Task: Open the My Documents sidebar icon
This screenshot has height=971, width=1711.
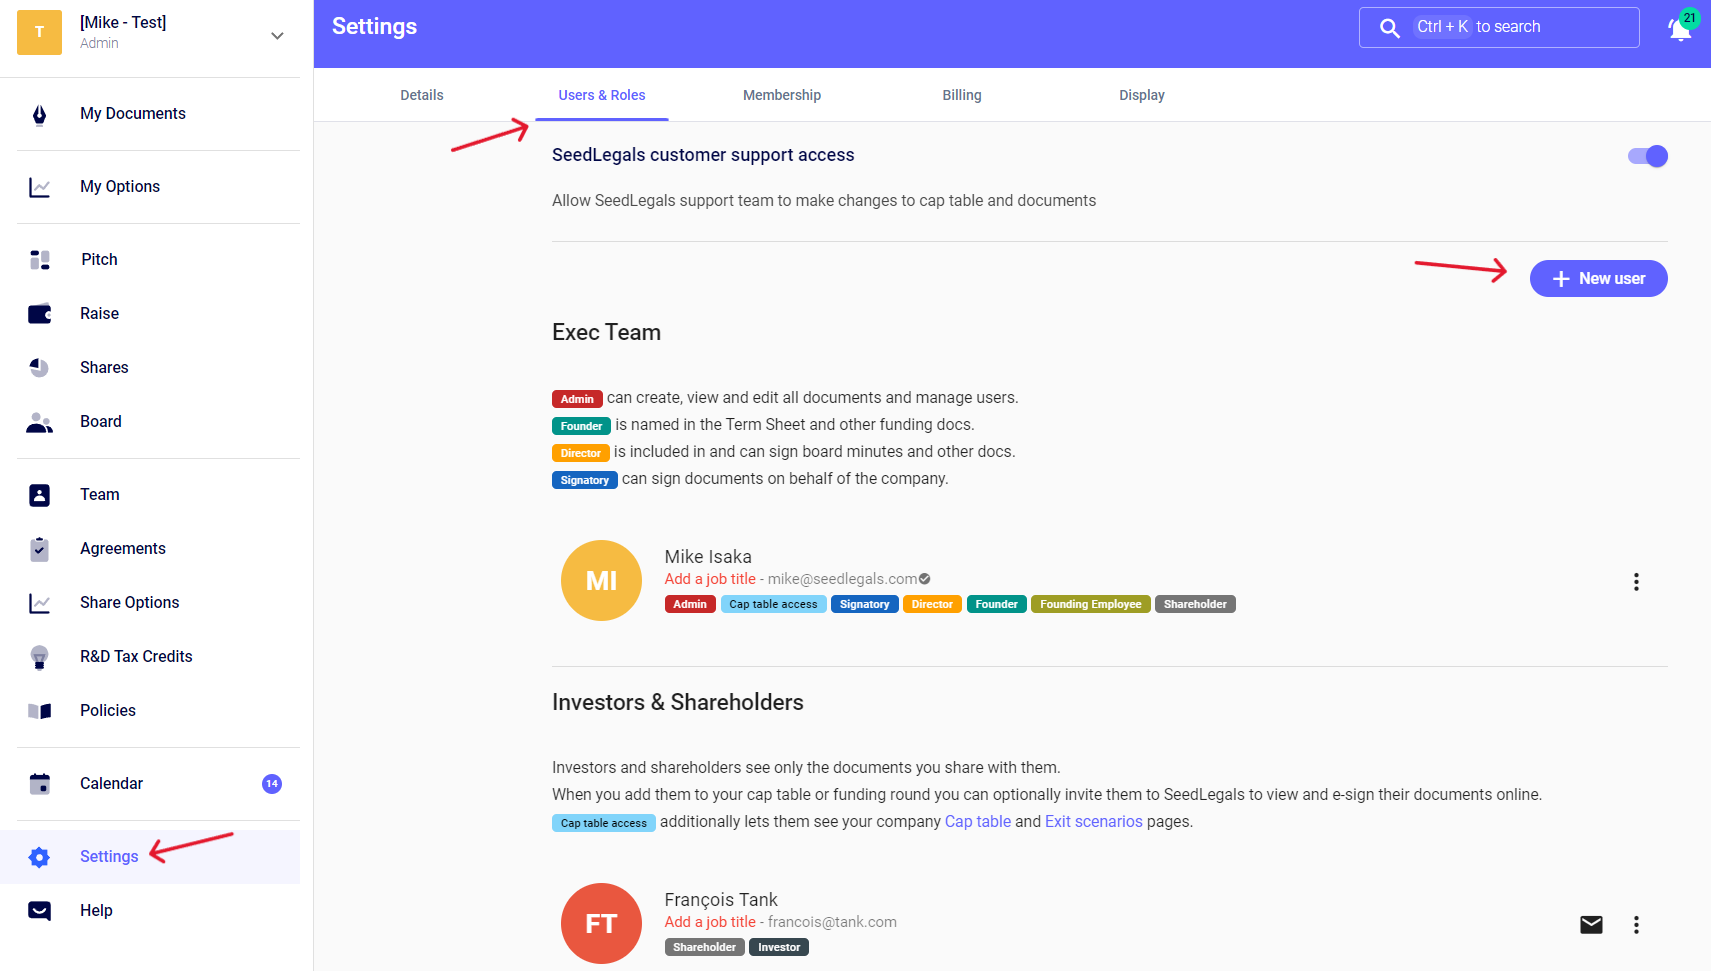Action: pos(40,114)
